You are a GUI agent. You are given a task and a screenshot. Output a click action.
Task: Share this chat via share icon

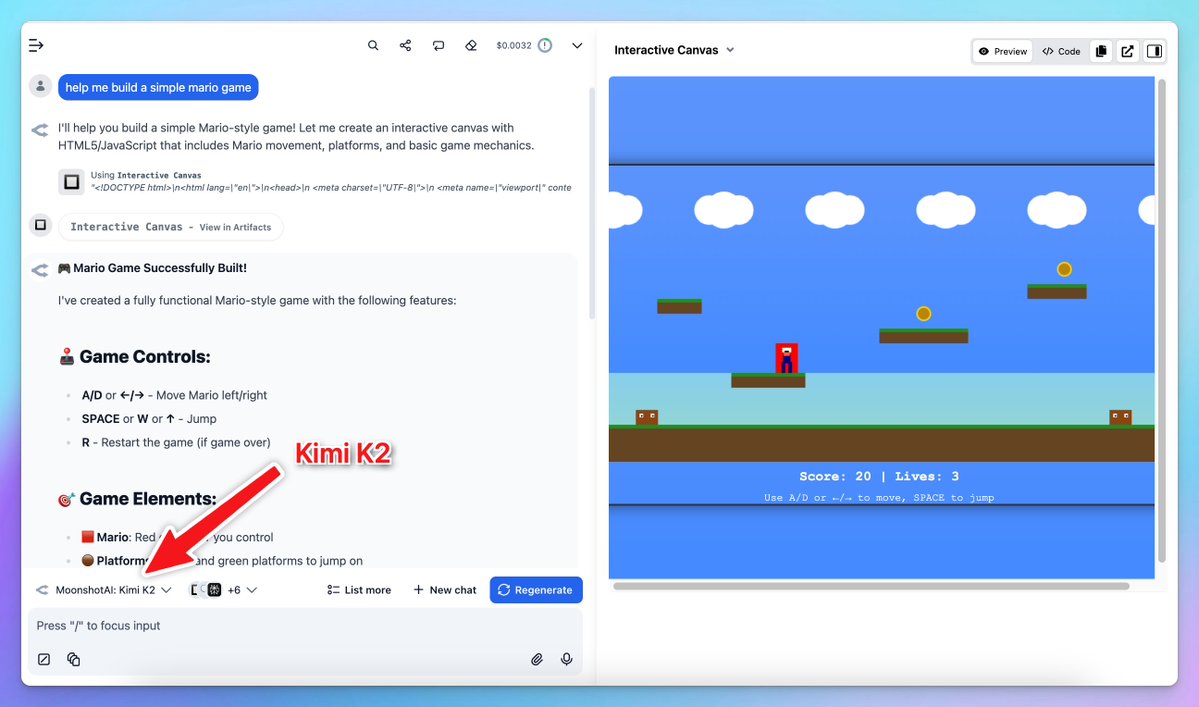tap(405, 46)
